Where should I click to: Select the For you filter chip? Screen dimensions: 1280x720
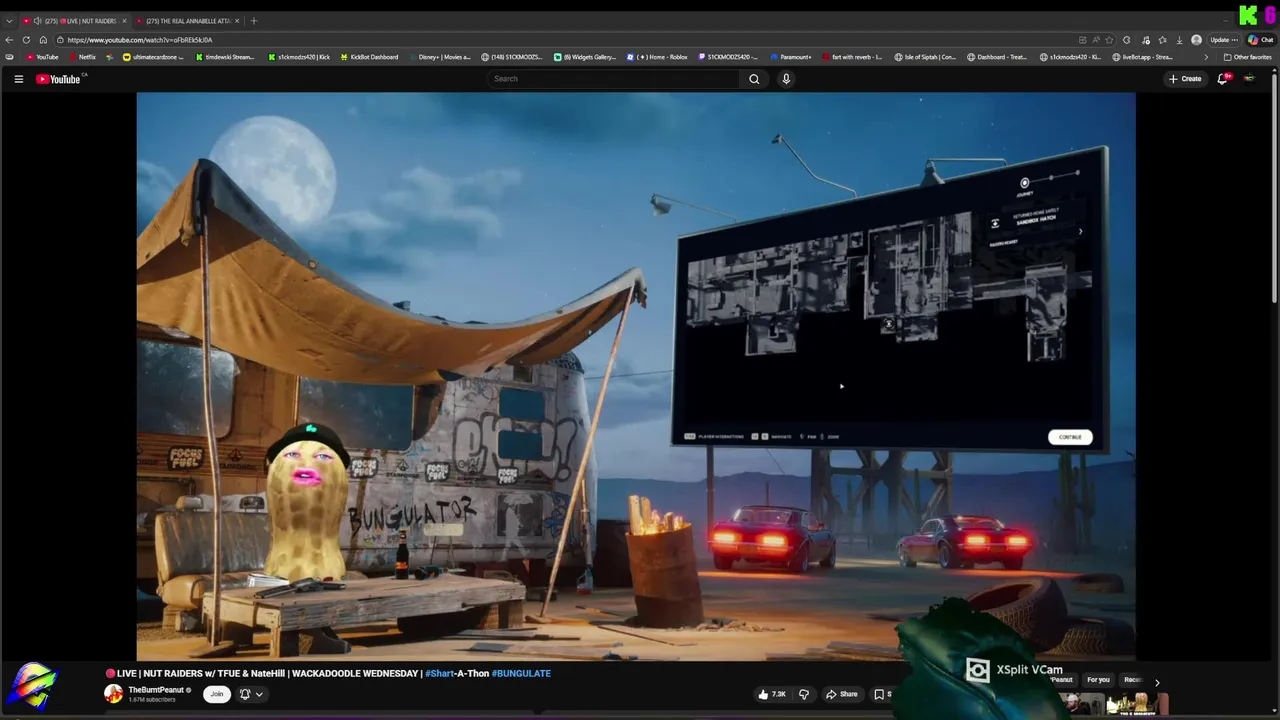(1098, 680)
